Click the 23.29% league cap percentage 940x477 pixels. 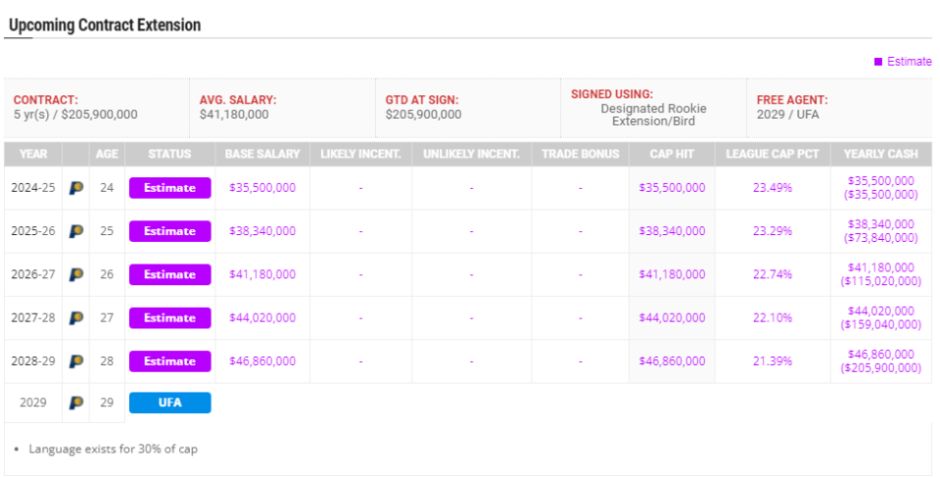(772, 231)
